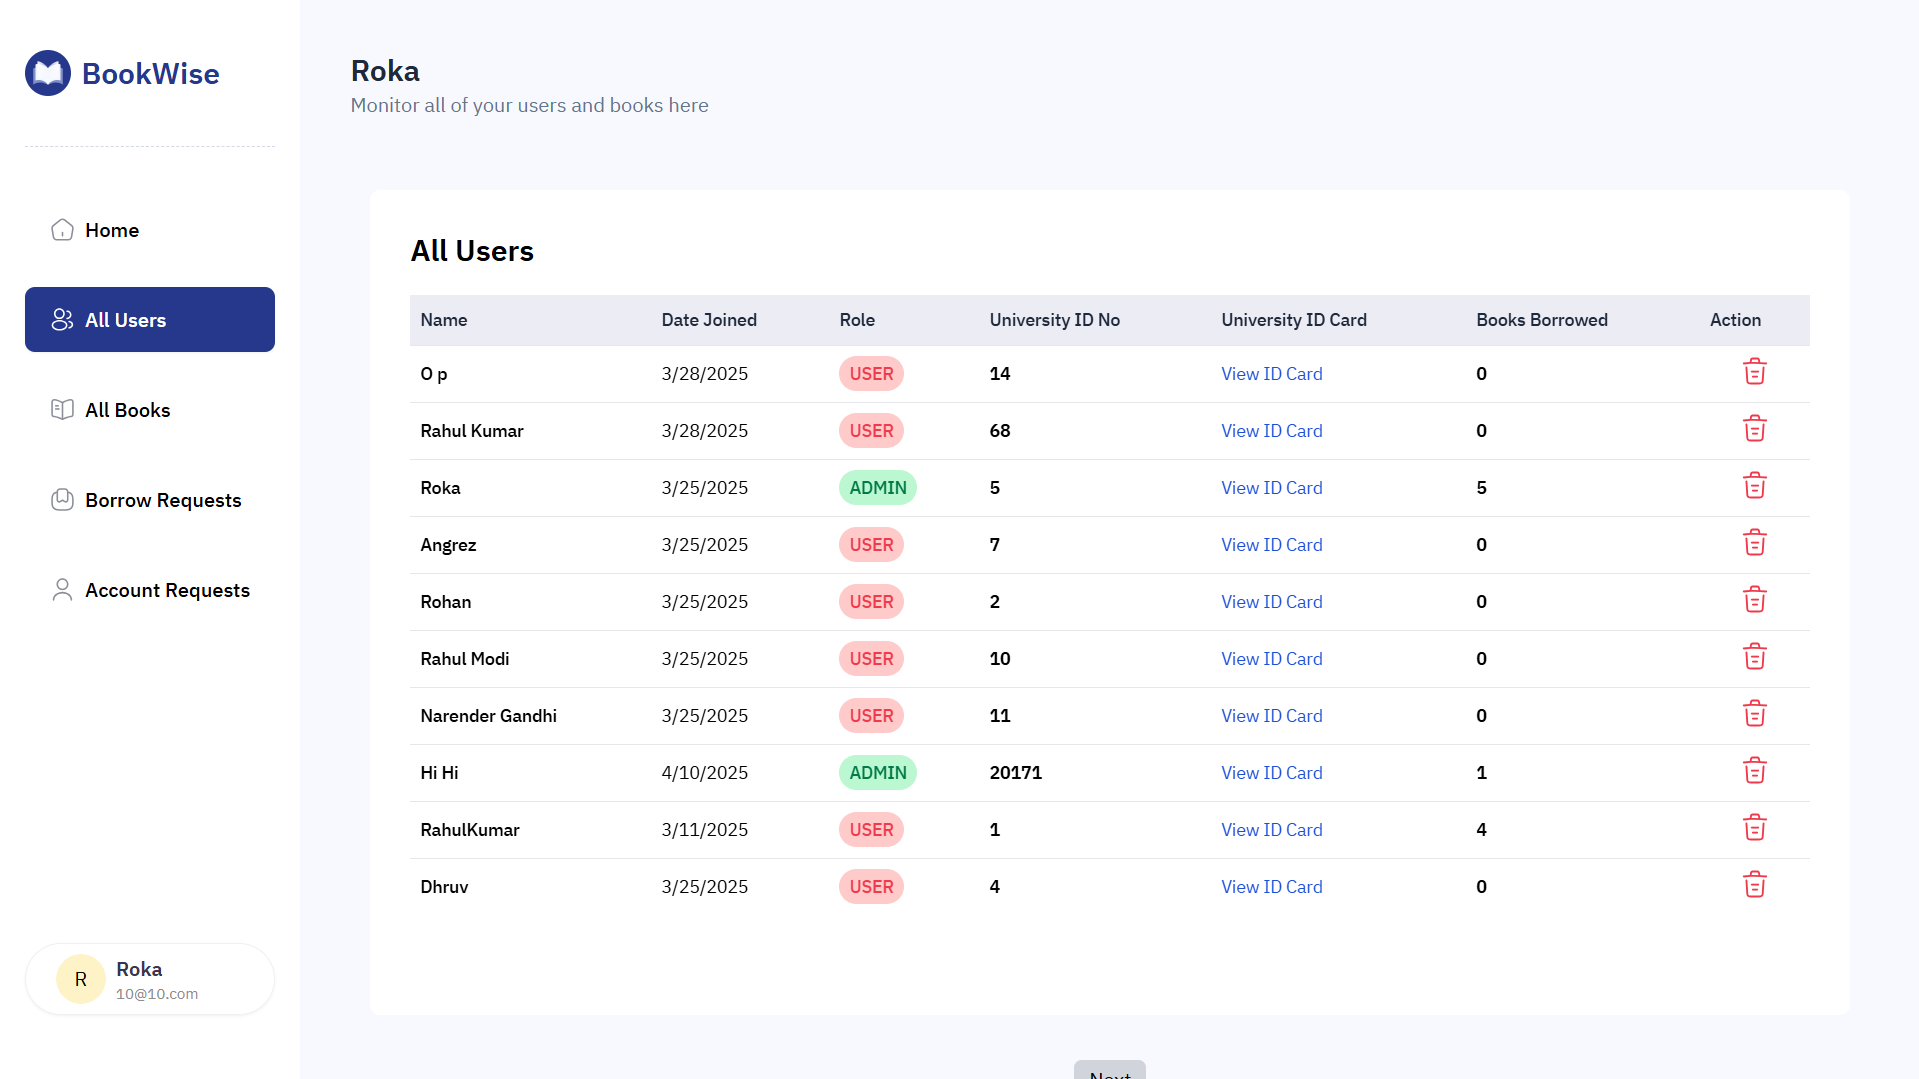Image resolution: width=1919 pixels, height=1079 pixels.
Task: Click the All Books book icon
Action: [62, 409]
